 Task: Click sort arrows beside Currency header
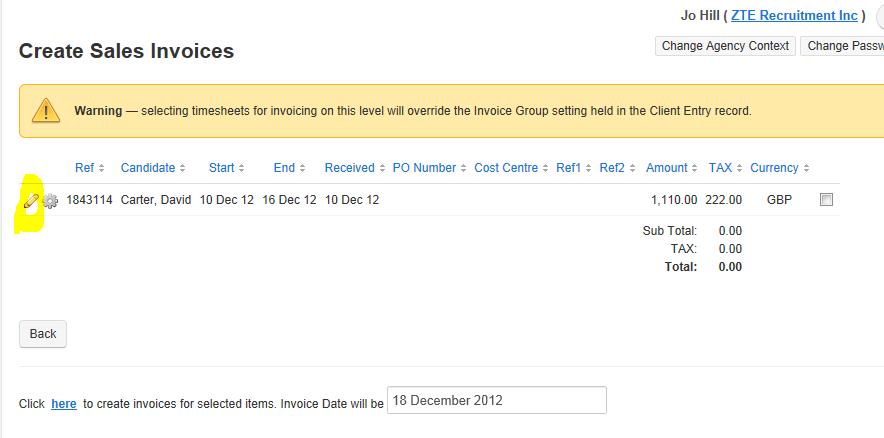pyautogui.click(x=807, y=168)
